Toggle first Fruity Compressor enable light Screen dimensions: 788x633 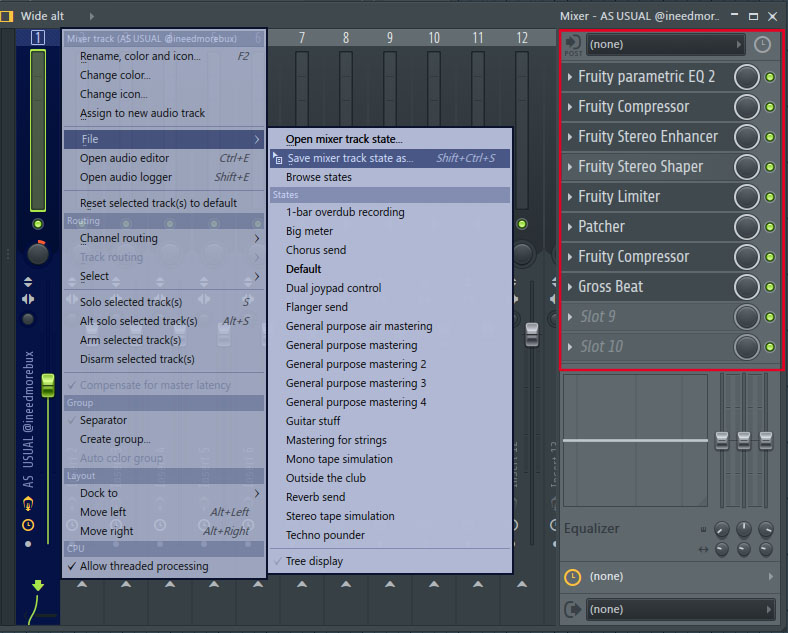[x=770, y=107]
